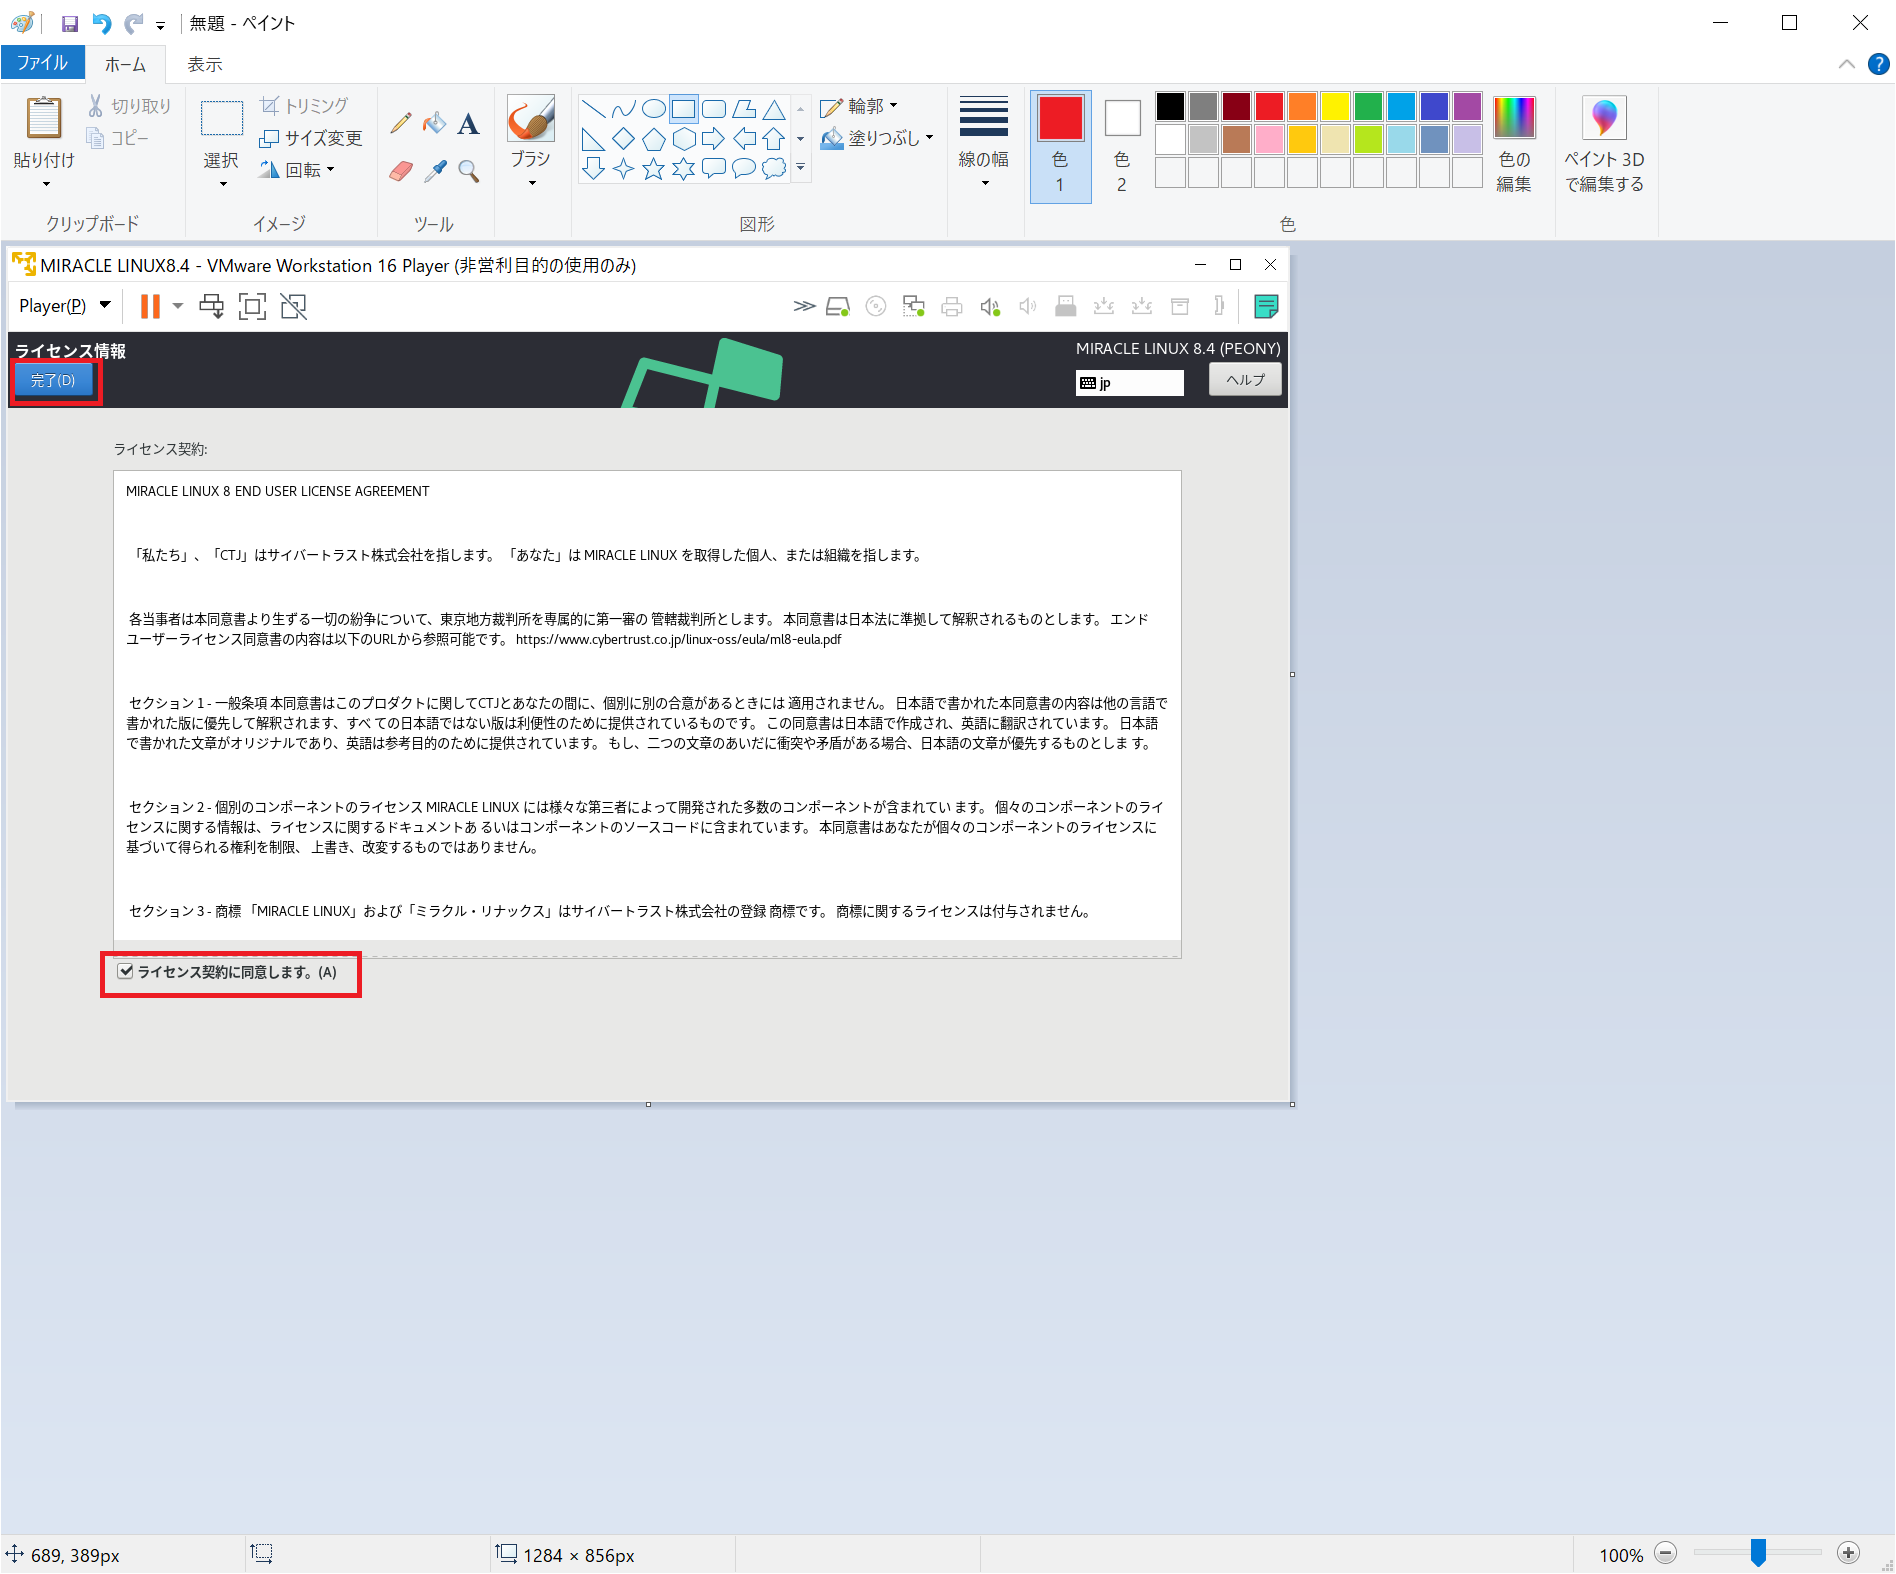Click the orange Pause VM icon
This screenshot has height=1574, width=1896.
[x=150, y=306]
